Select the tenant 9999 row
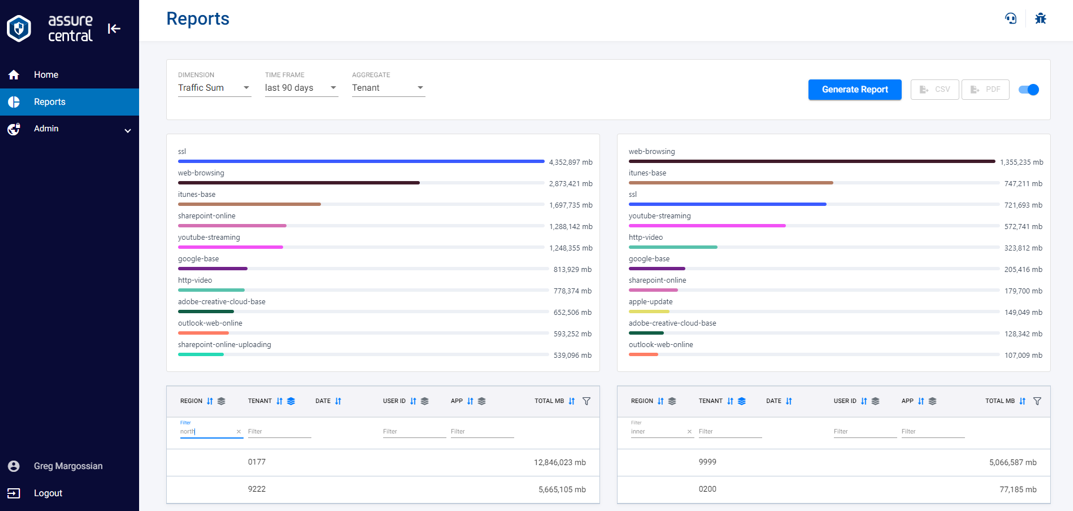The height and width of the screenshot is (511, 1073). point(833,462)
